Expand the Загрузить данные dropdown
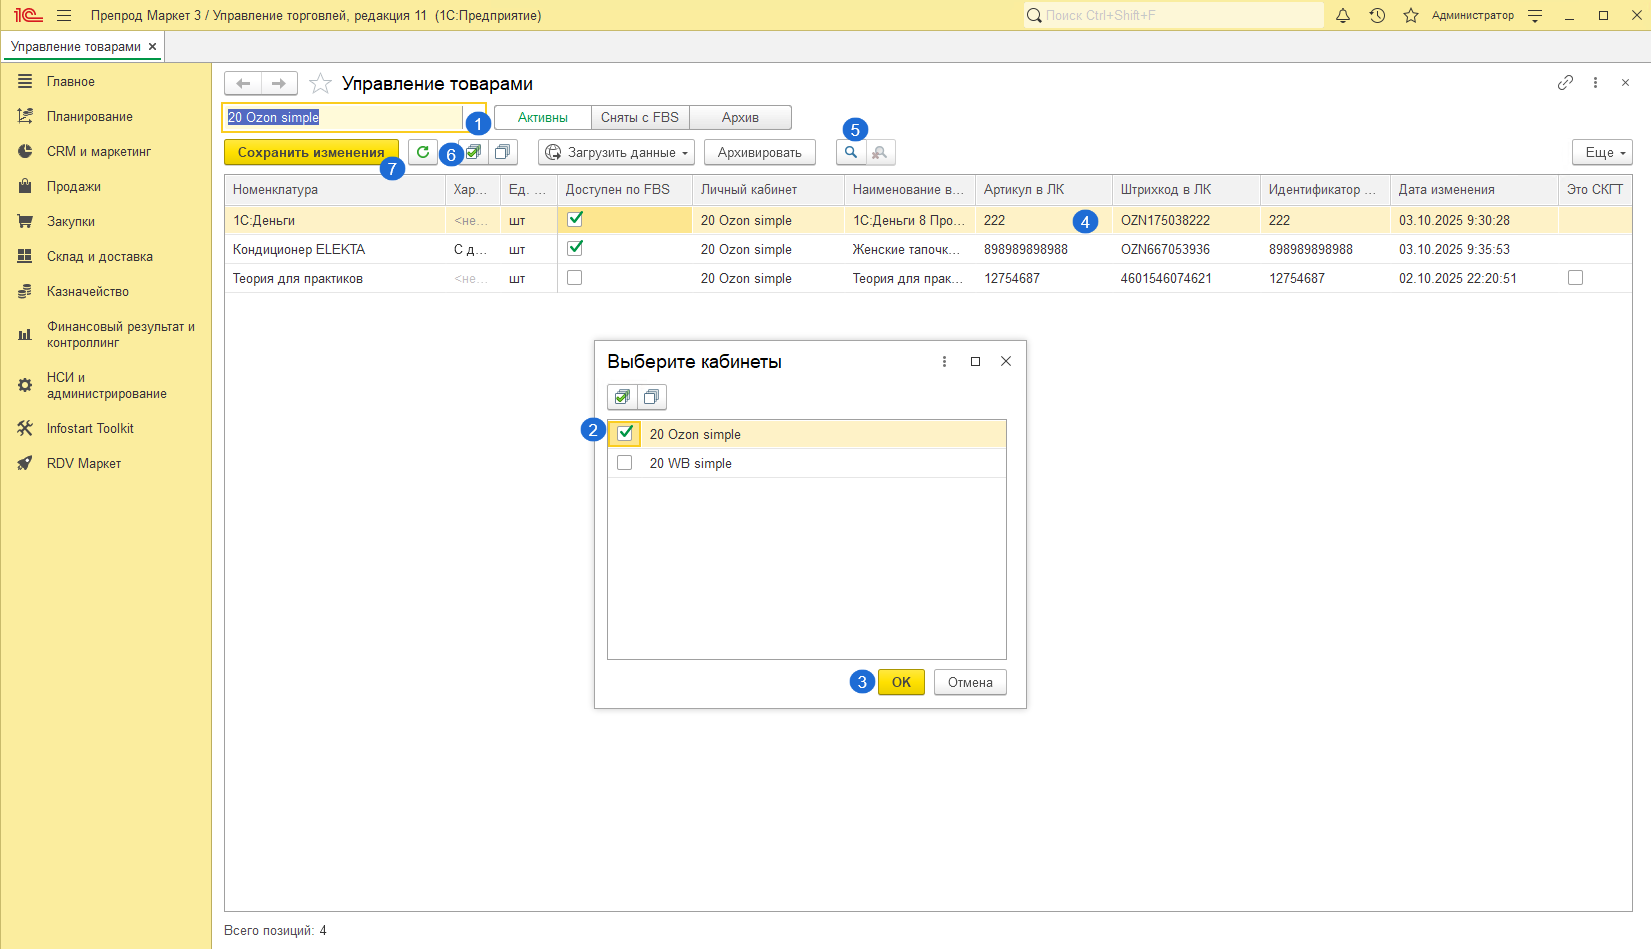The width and height of the screenshot is (1651, 949). [x=616, y=152]
